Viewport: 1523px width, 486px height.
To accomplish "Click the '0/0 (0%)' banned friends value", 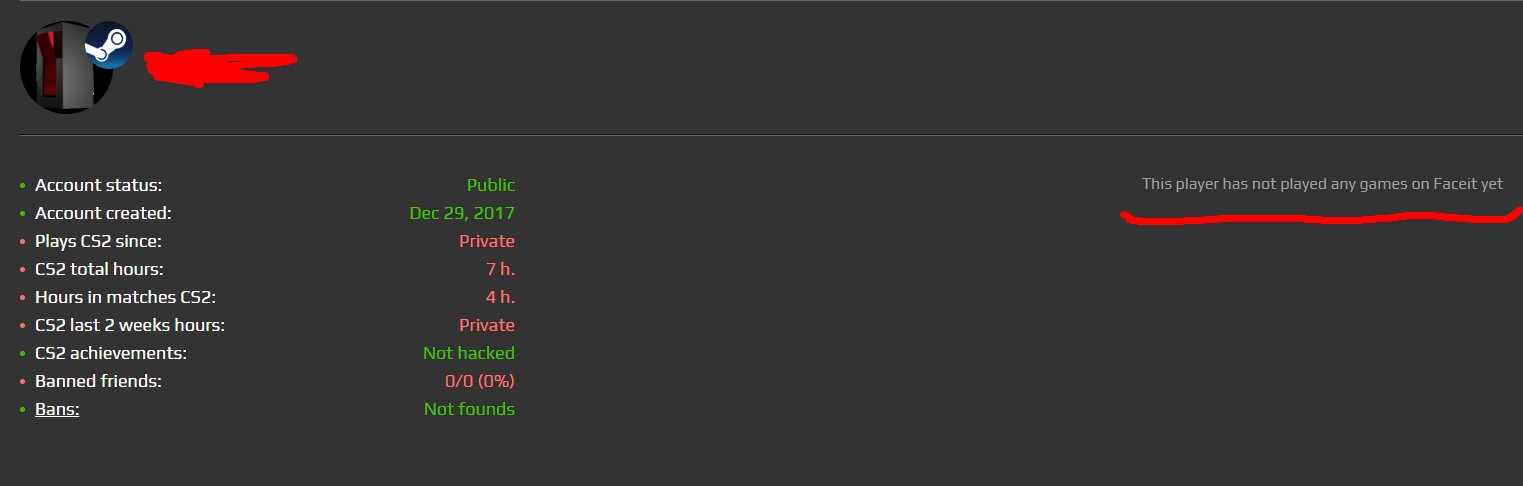I will (480, 381).
